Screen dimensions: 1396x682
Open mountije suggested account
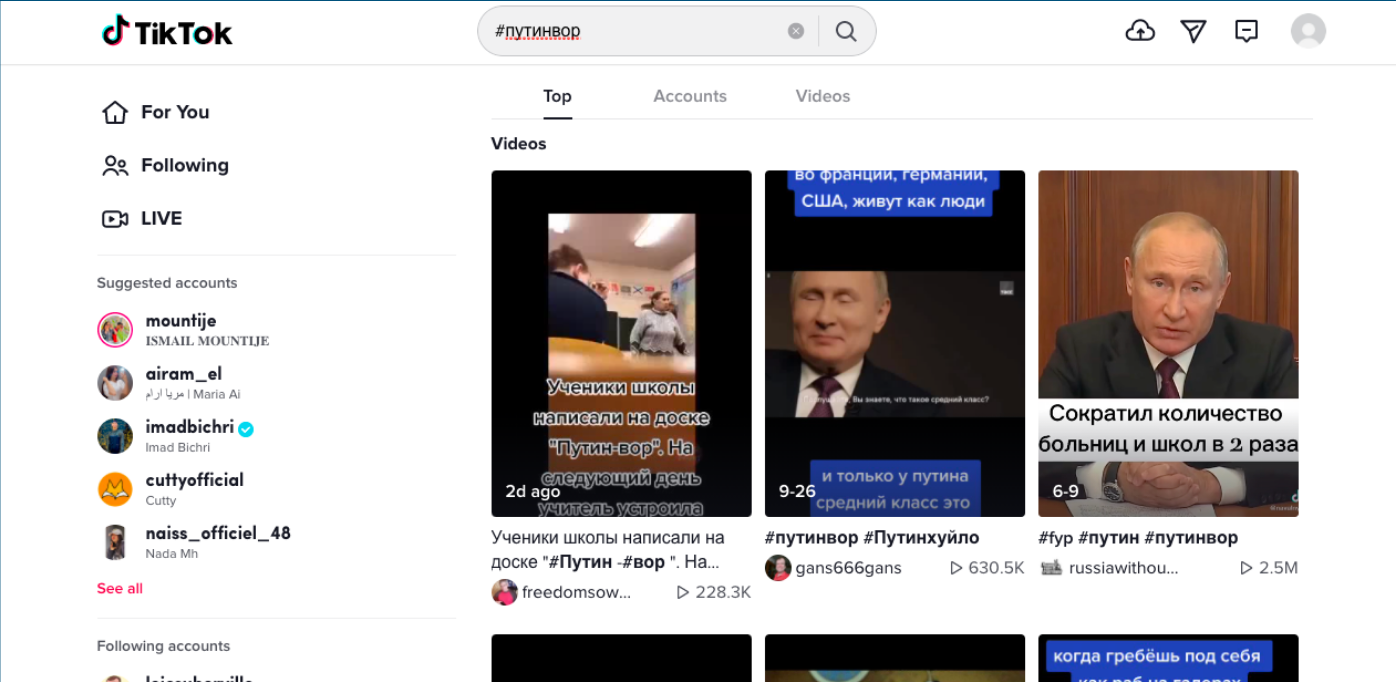click(x=183, y=329)
